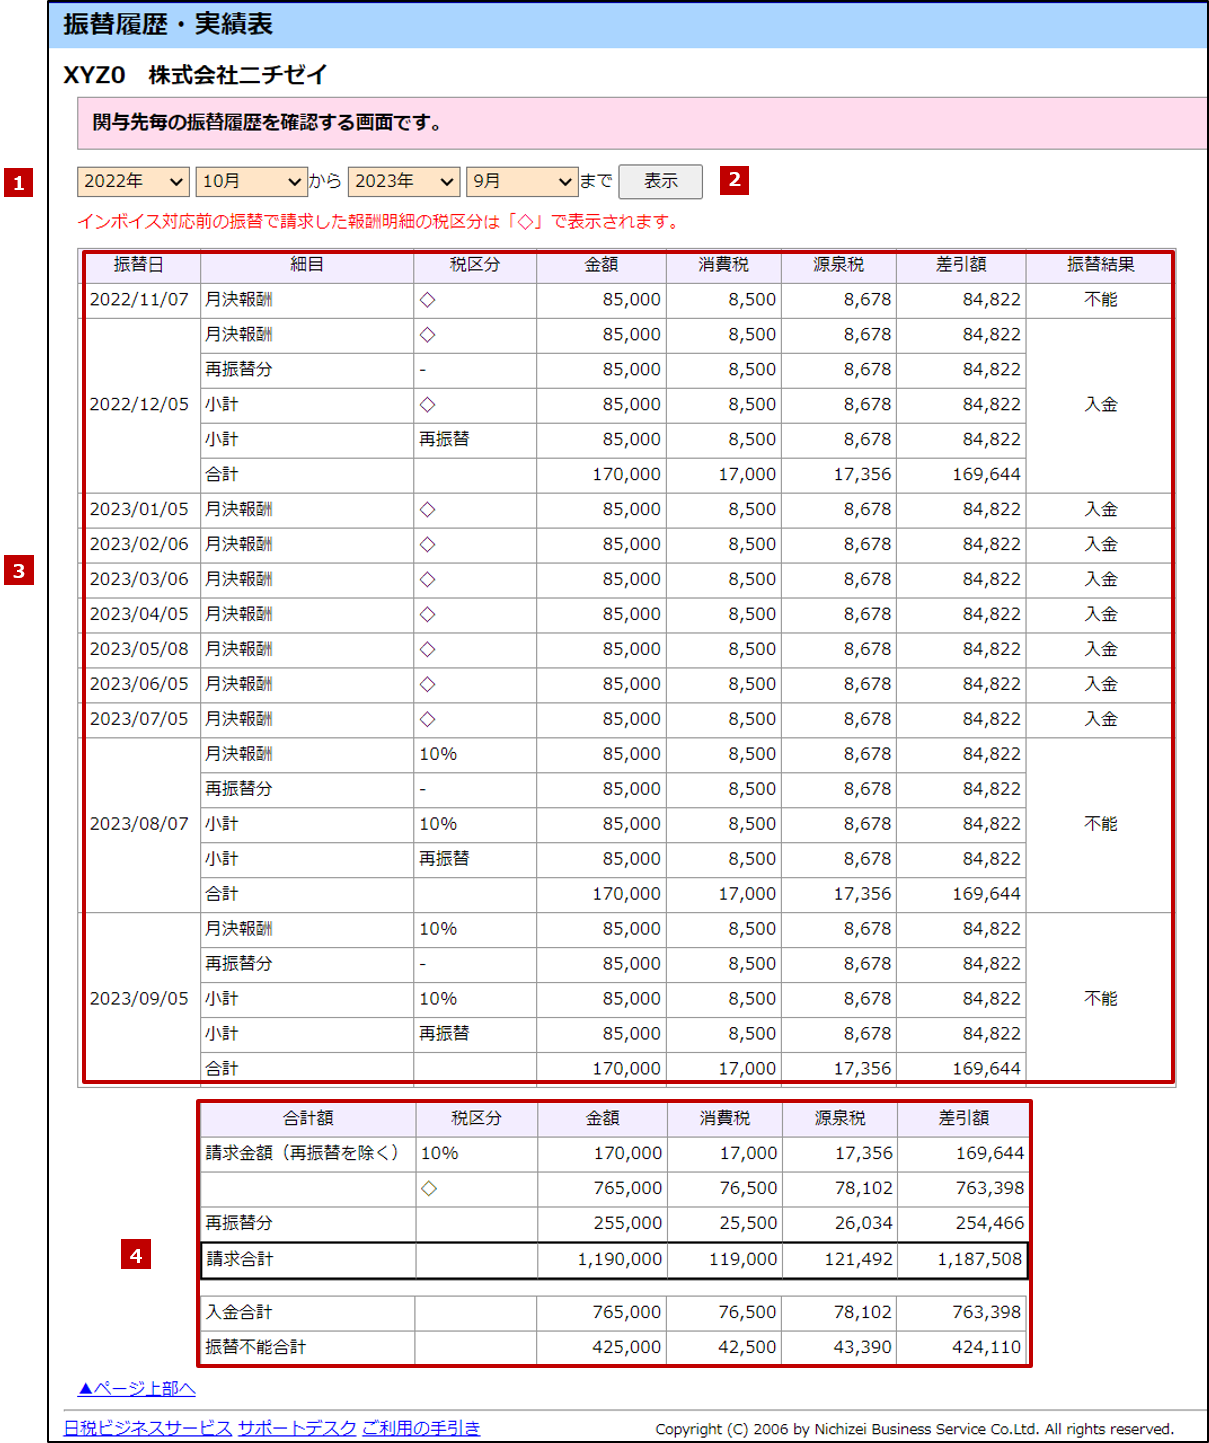Click the 振替結果 column header
Screen dimensions: 1209x1443
coord(1100,265)
